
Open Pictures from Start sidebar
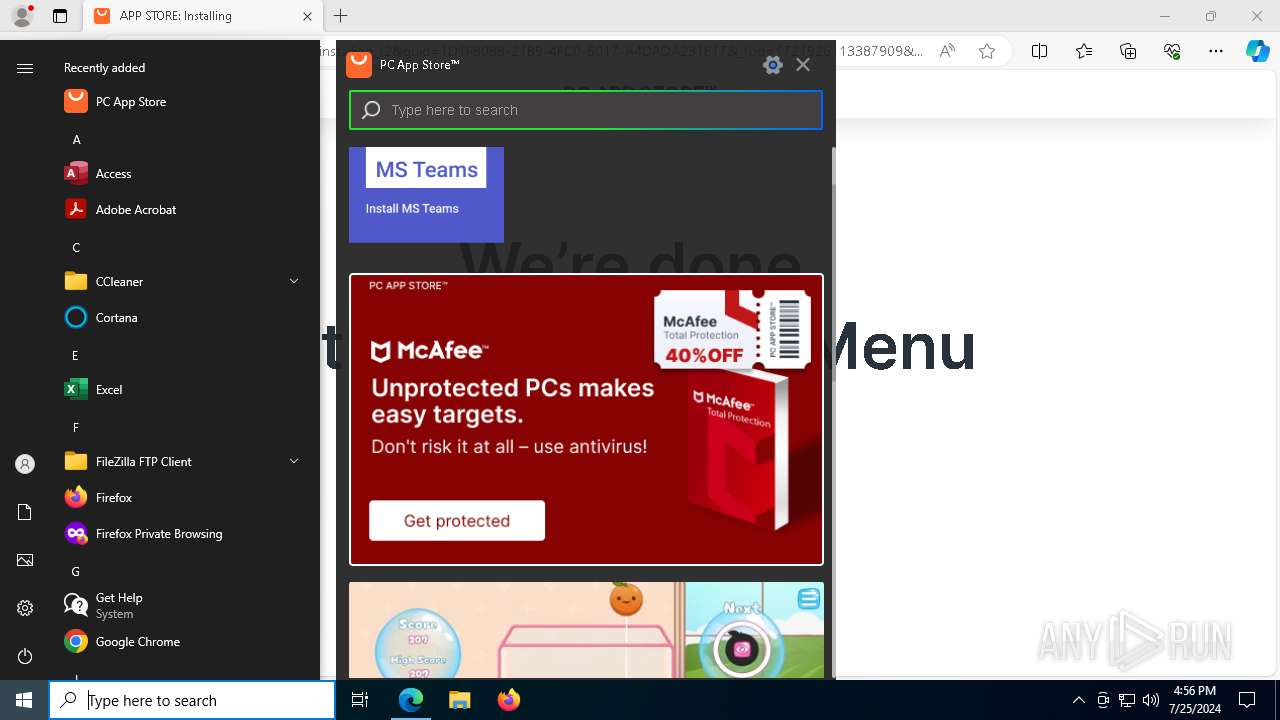click(x=25, y=560)
